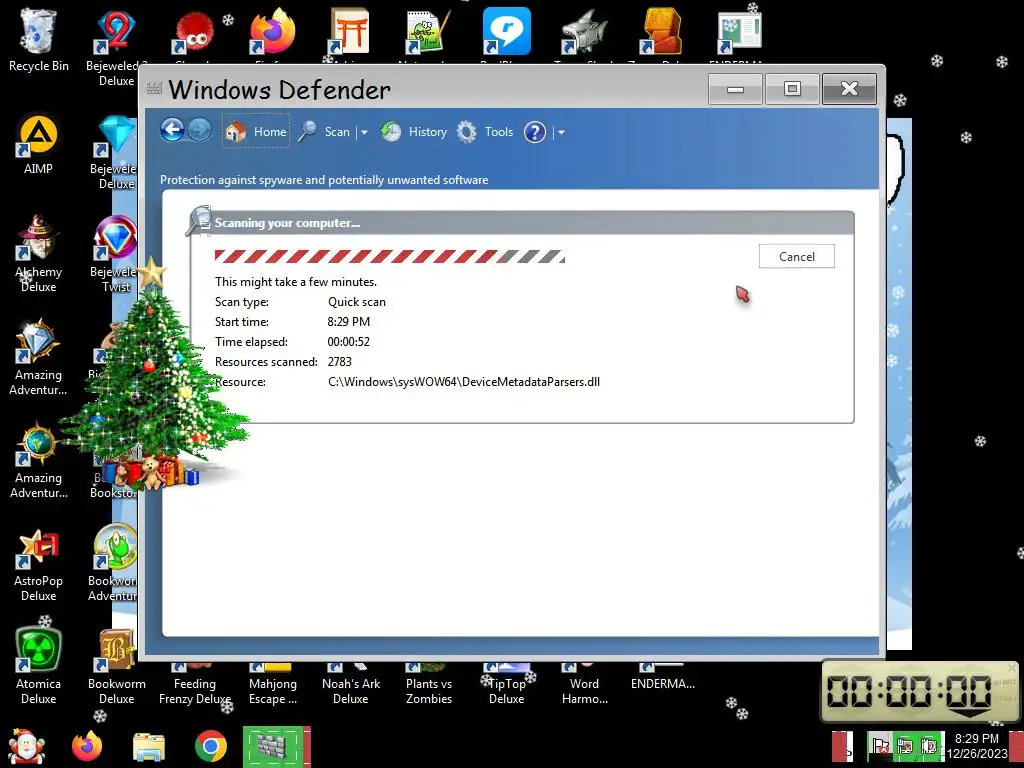Launch Google Chrome from the taskbar

click(x=210, y=746)
